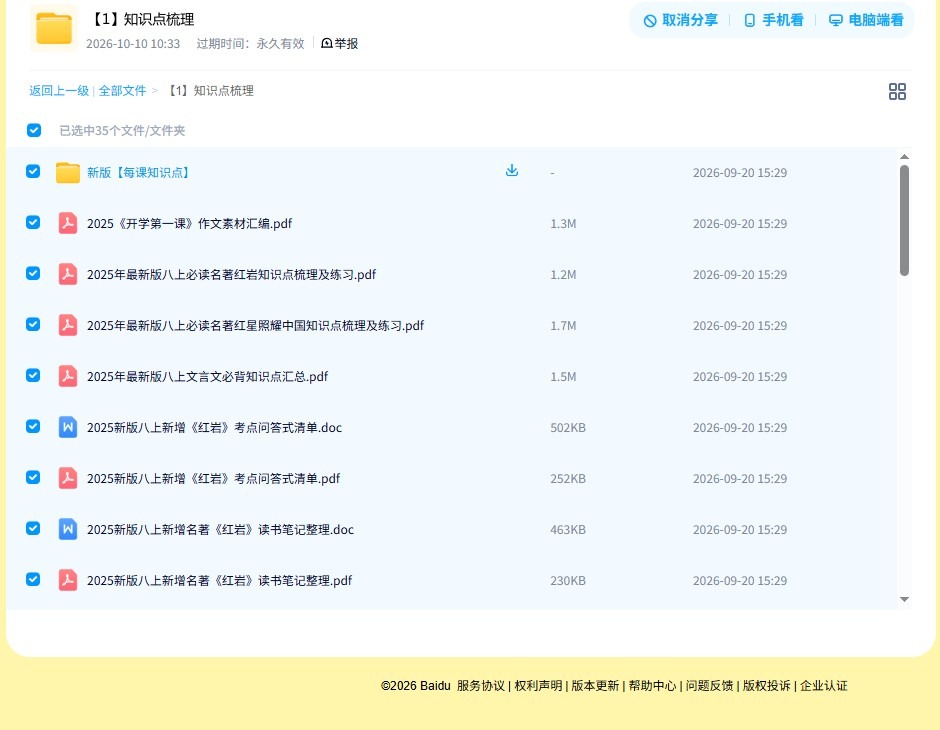Click the 电脑端看 button
The width and height of the screenshot is (940, 730).
tap(866, 20)
